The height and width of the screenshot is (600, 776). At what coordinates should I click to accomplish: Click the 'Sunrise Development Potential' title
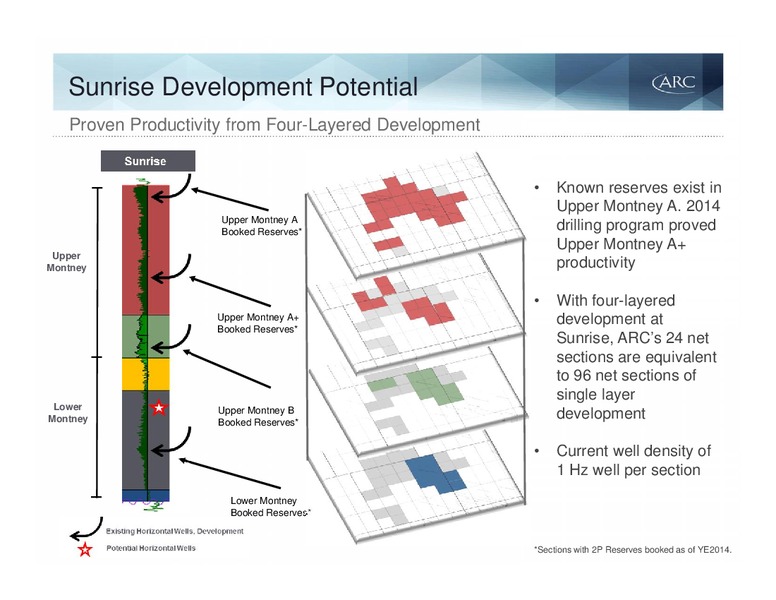[243, 86]
